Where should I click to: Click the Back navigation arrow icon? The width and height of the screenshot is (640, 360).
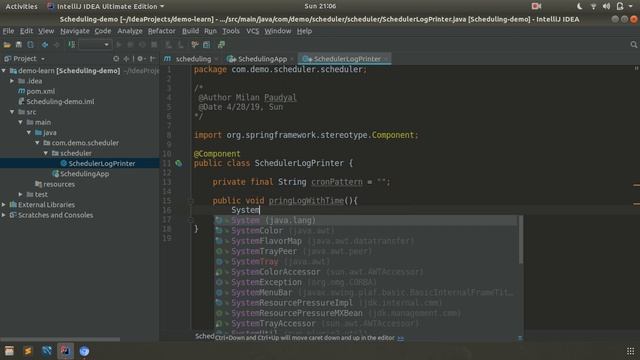click(44, 44)
